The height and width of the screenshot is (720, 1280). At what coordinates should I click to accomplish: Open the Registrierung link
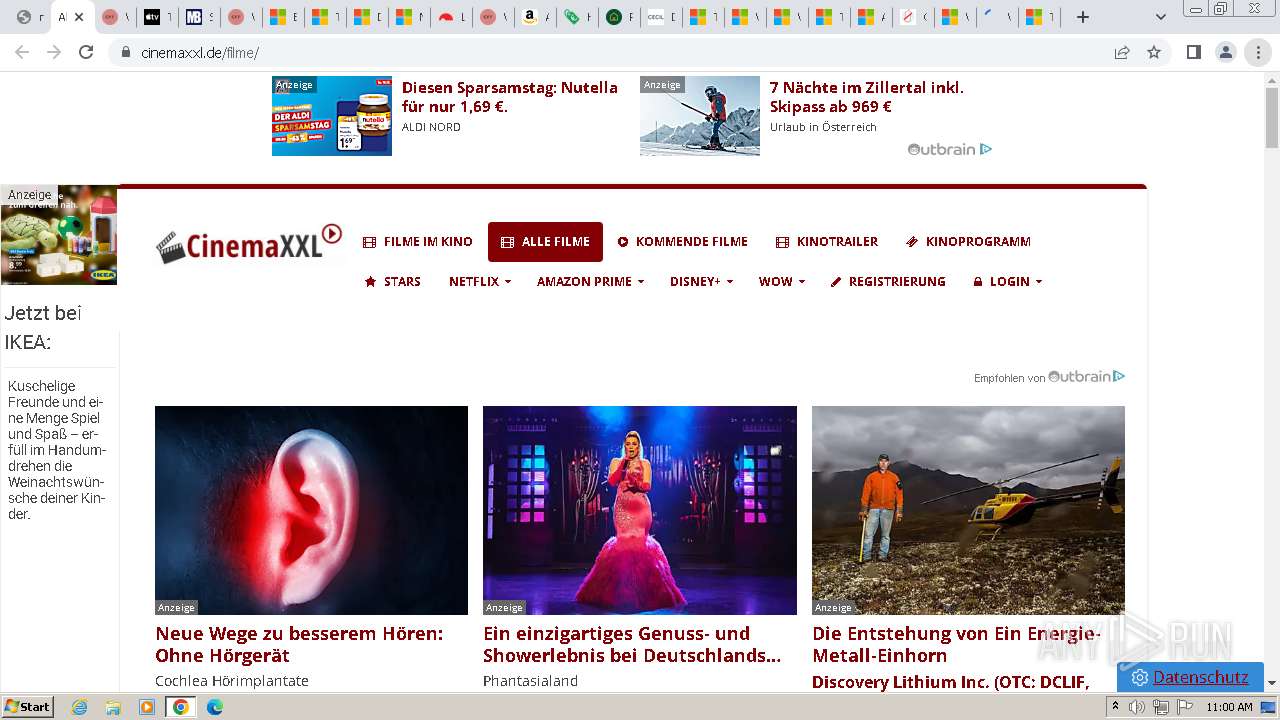[888, 282]
